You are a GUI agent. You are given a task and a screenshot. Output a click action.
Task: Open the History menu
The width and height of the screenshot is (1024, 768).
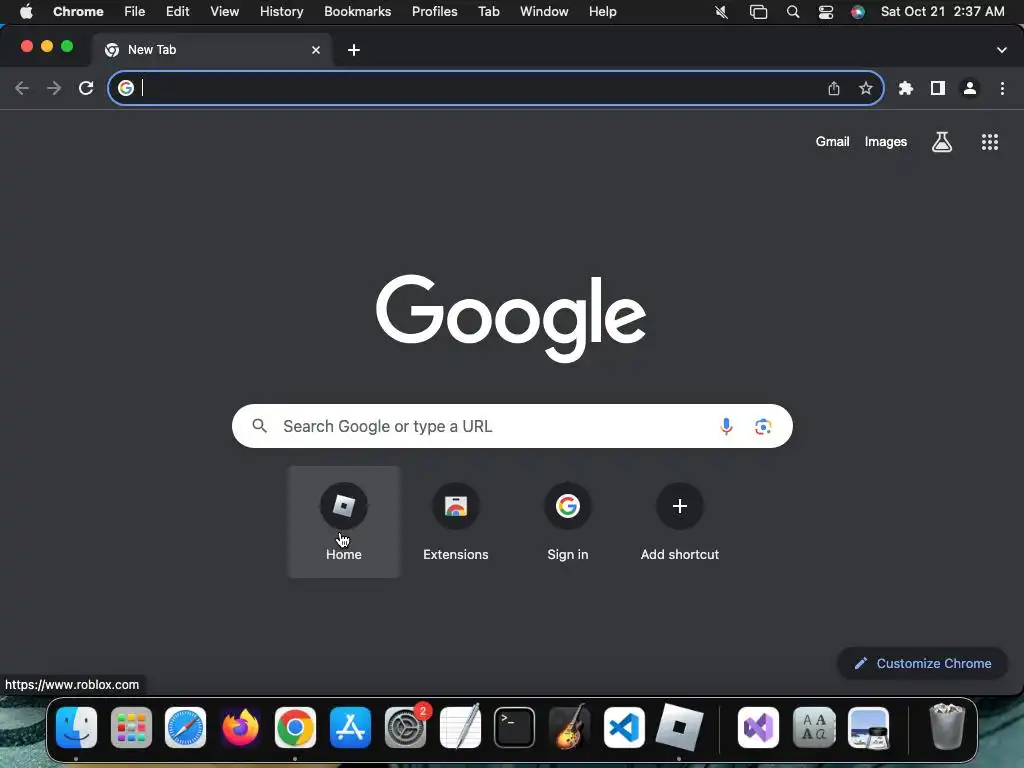pos(281,12)
